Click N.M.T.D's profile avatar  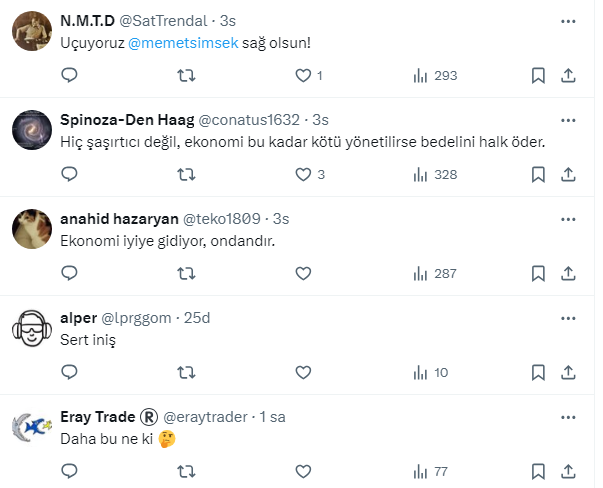tap(32, 33)
